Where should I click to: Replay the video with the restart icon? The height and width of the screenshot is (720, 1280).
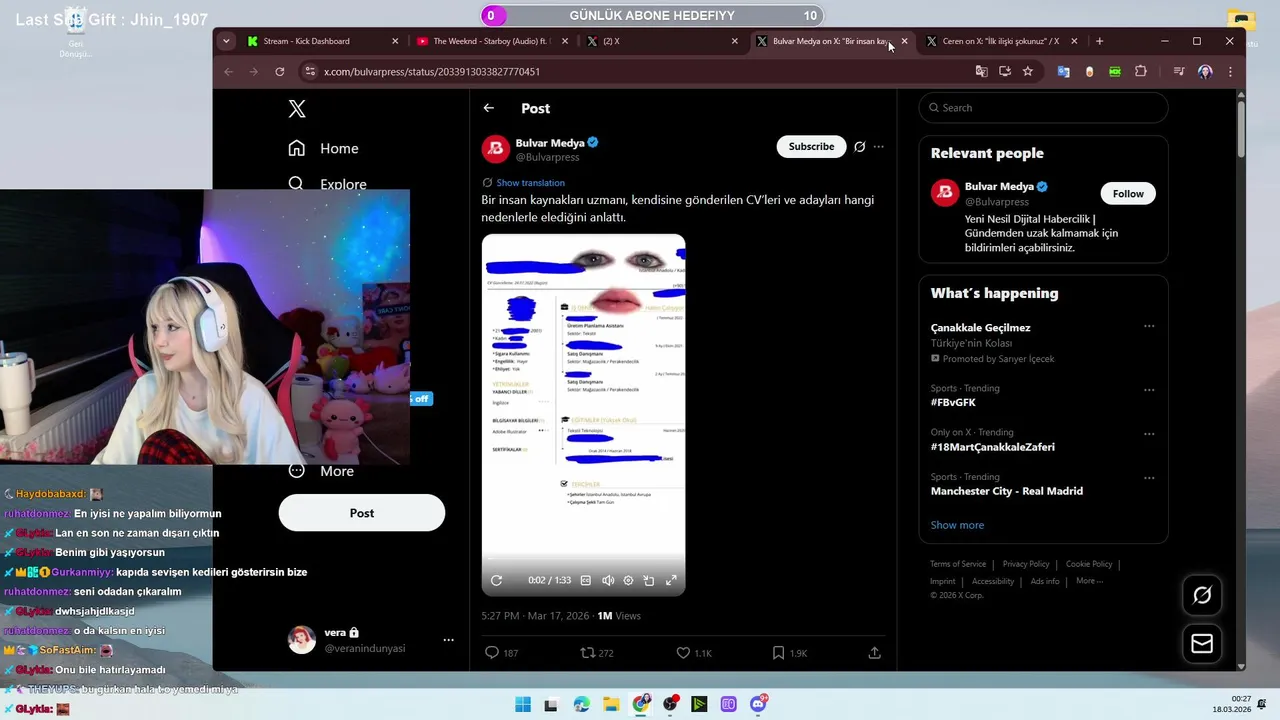[496, 580]
